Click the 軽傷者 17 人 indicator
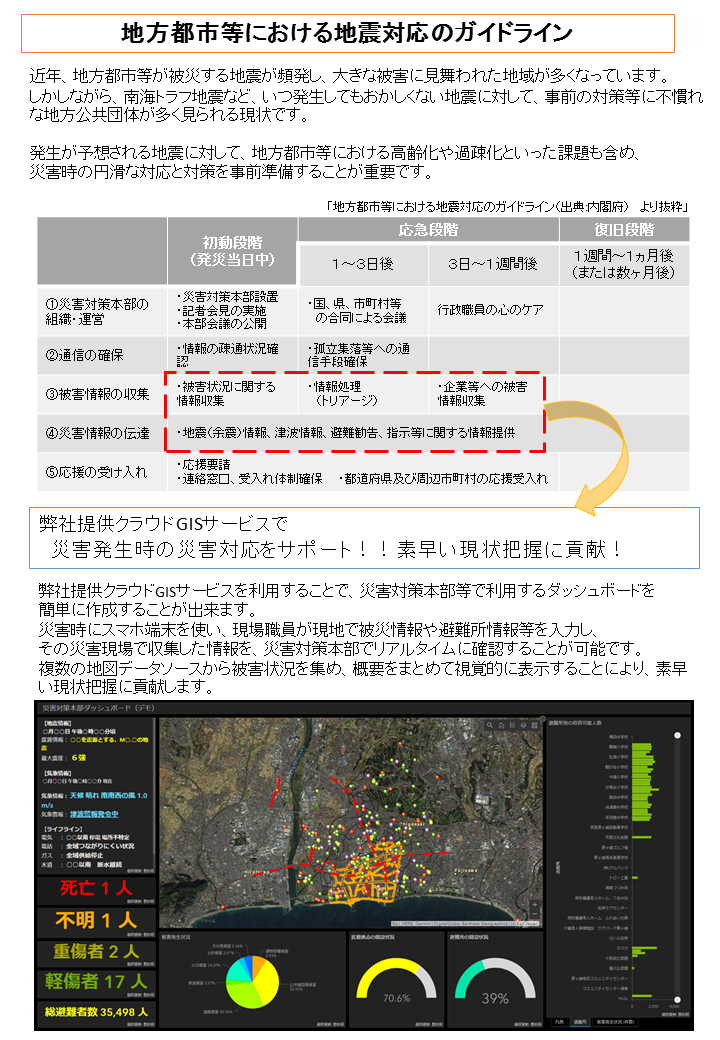Image resolution: width=720 pixels, height=1040 pixels. (x=96, y=982)
